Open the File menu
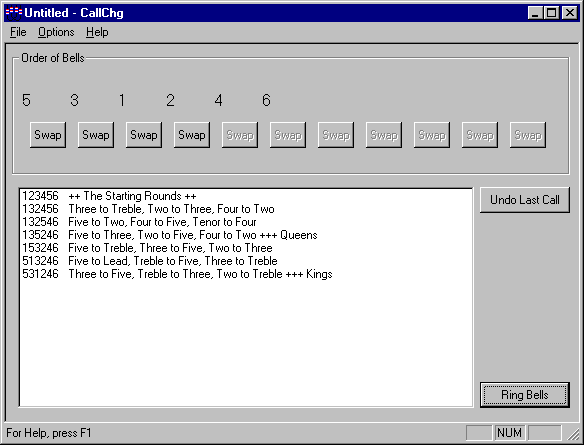The height and width of the screenshot is (445, 584). (18, 32)
